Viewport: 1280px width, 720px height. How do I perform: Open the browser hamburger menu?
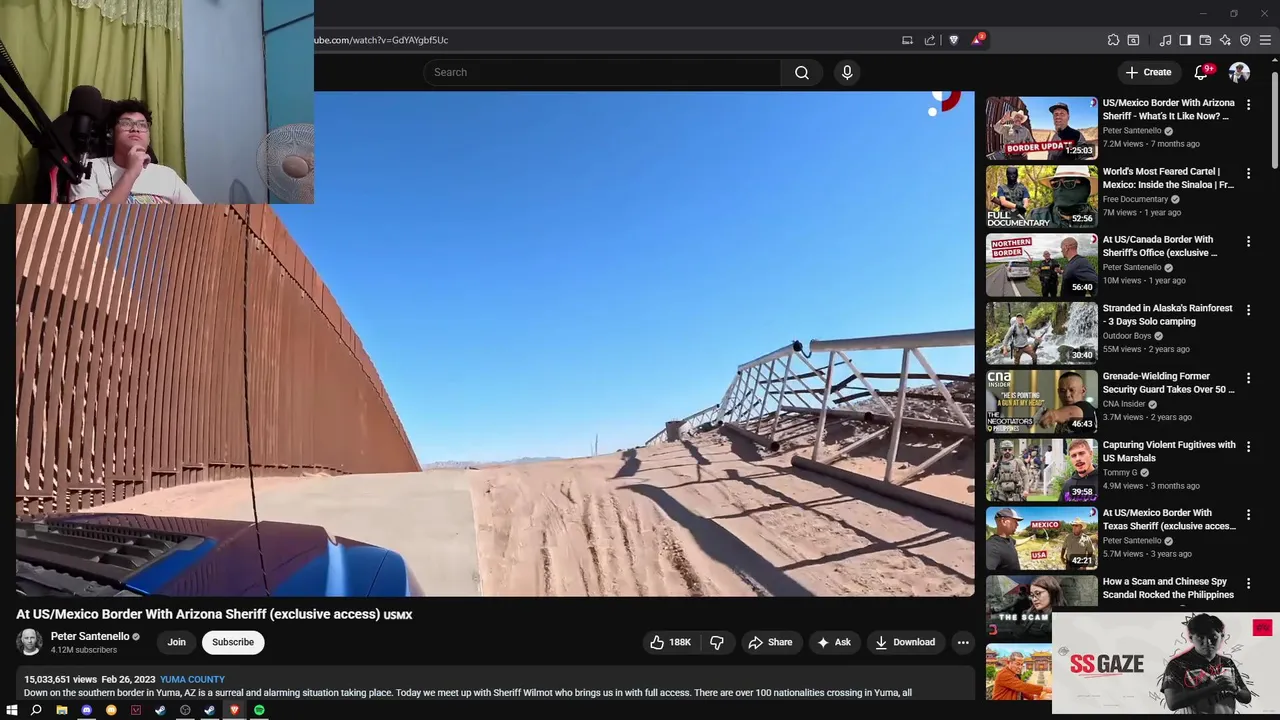(x=1265, y=40)
